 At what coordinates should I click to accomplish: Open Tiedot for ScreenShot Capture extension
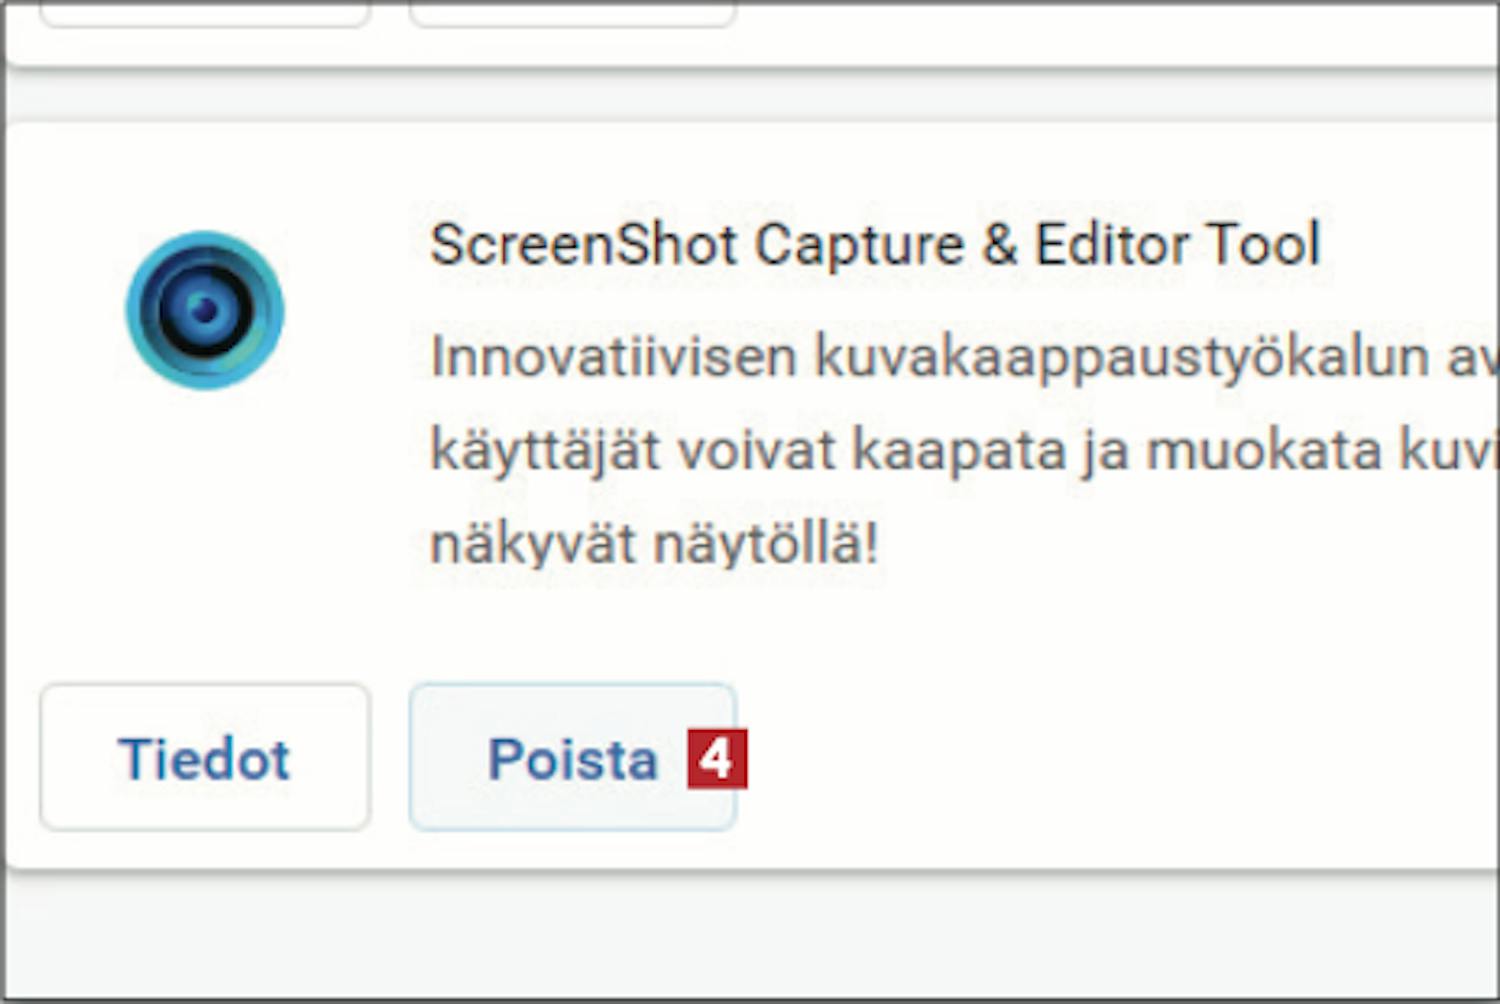tap(205, 757)
